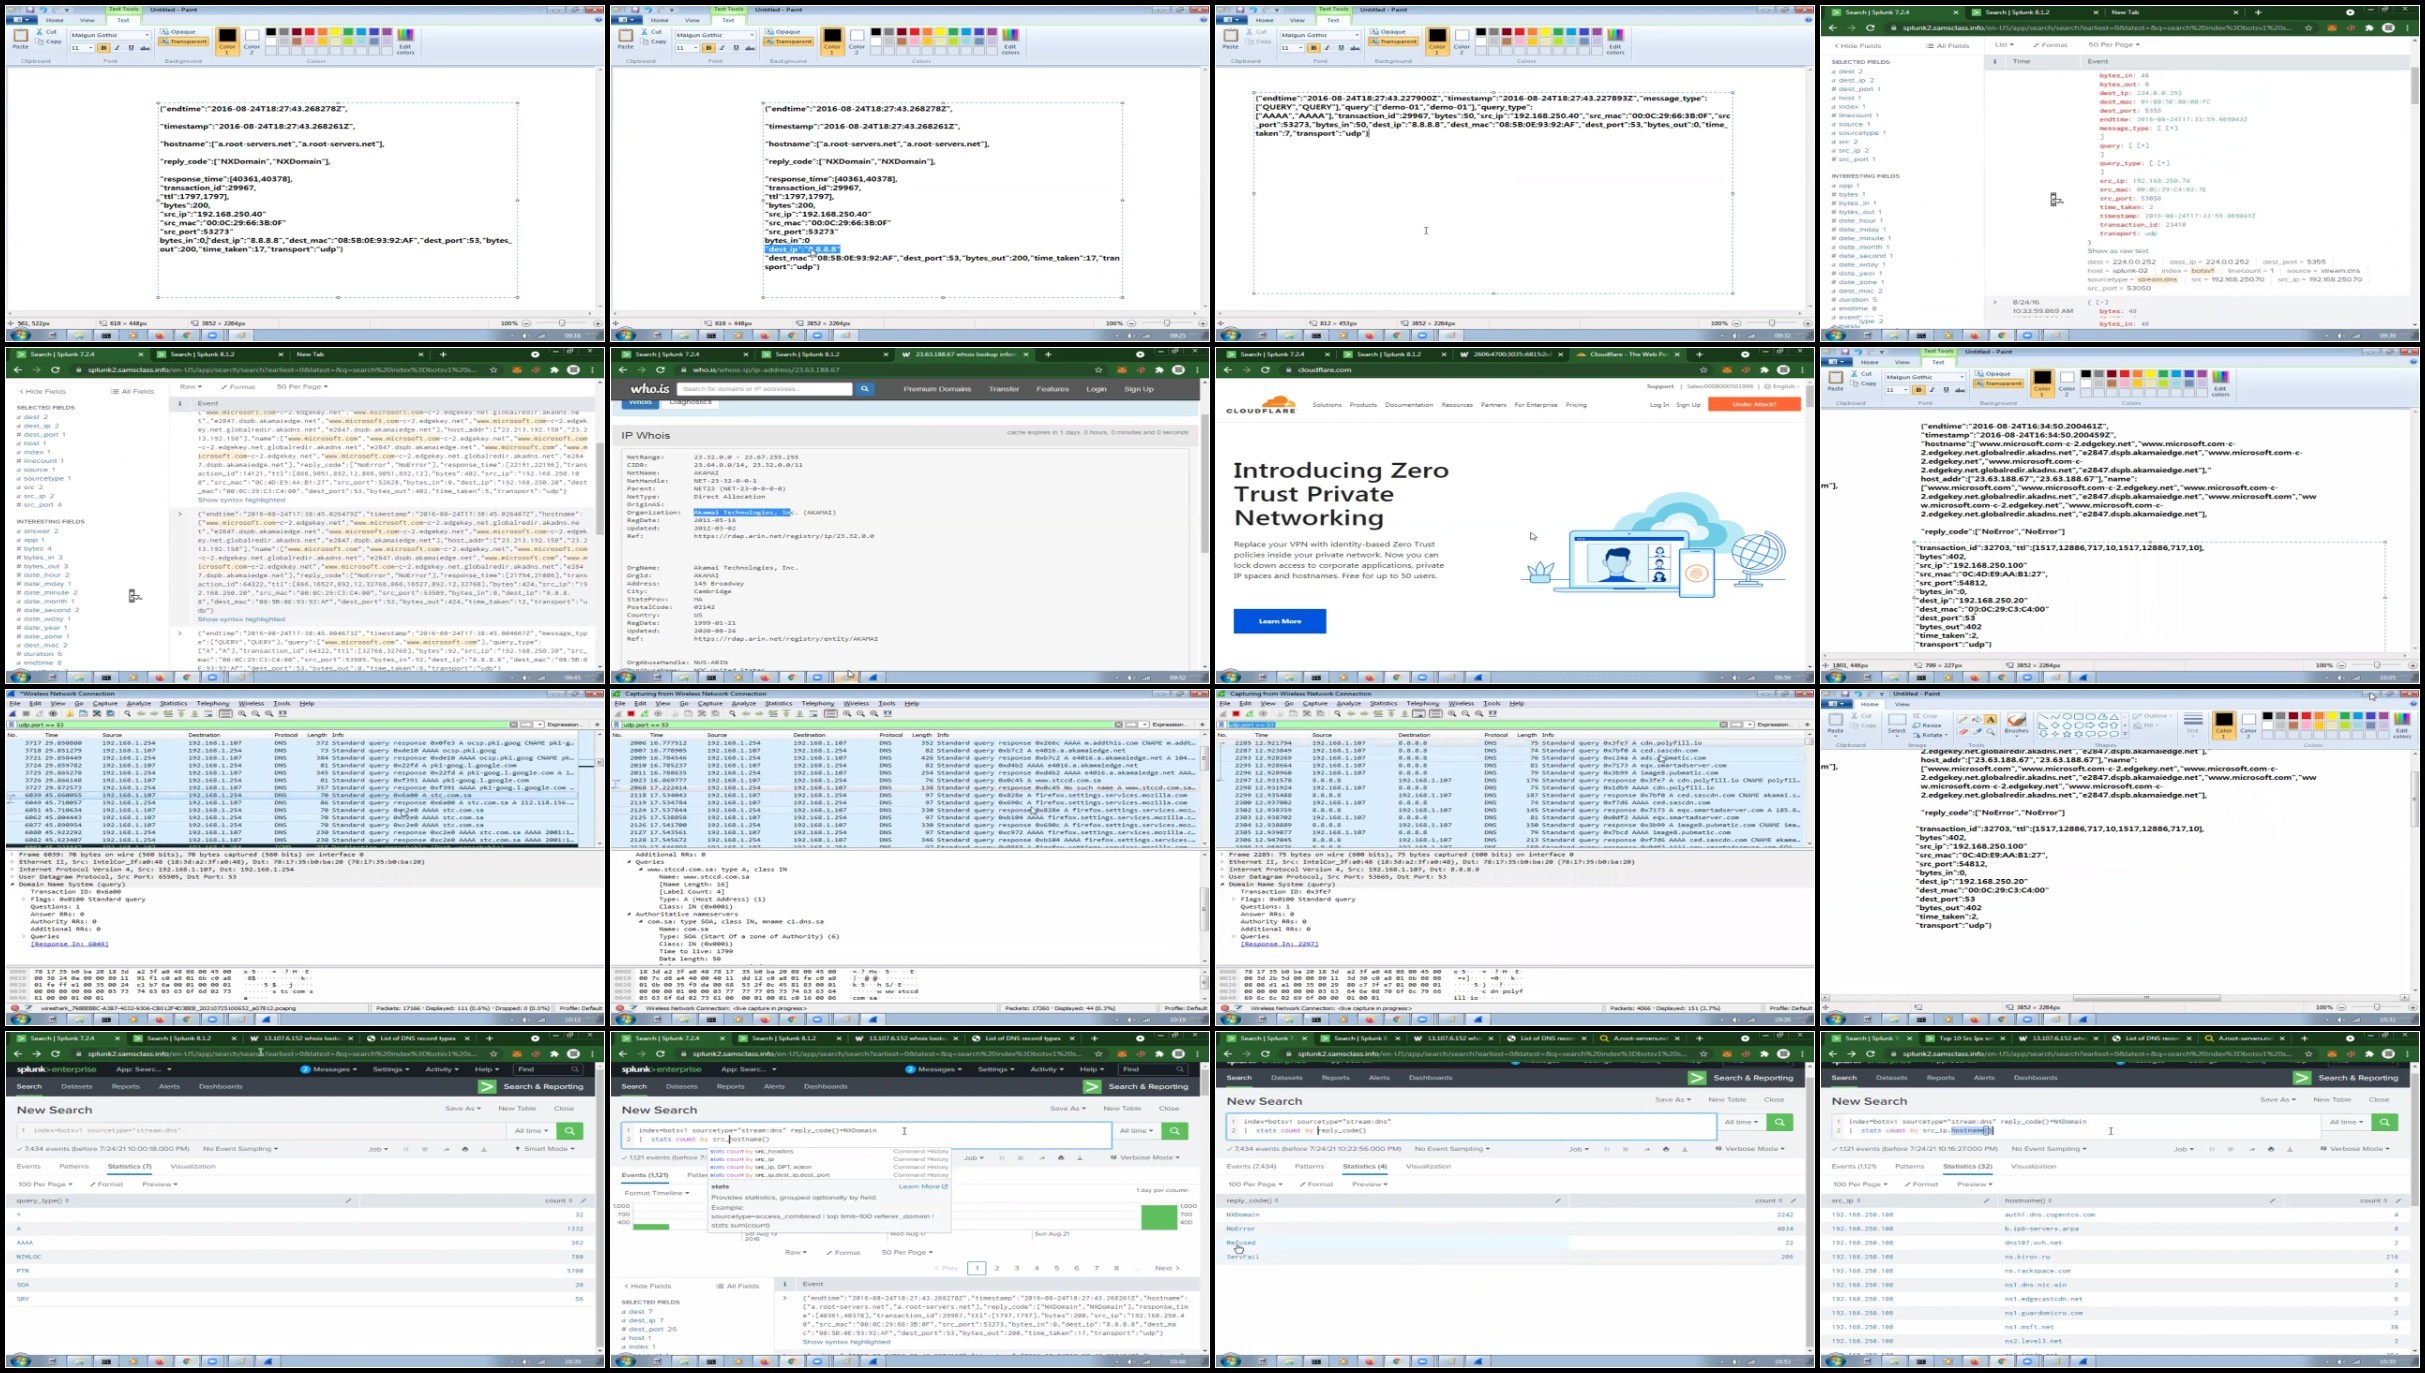
Task: Click zoom slider in Paint Home-tab window status bar
Action: (2378, 1007)
